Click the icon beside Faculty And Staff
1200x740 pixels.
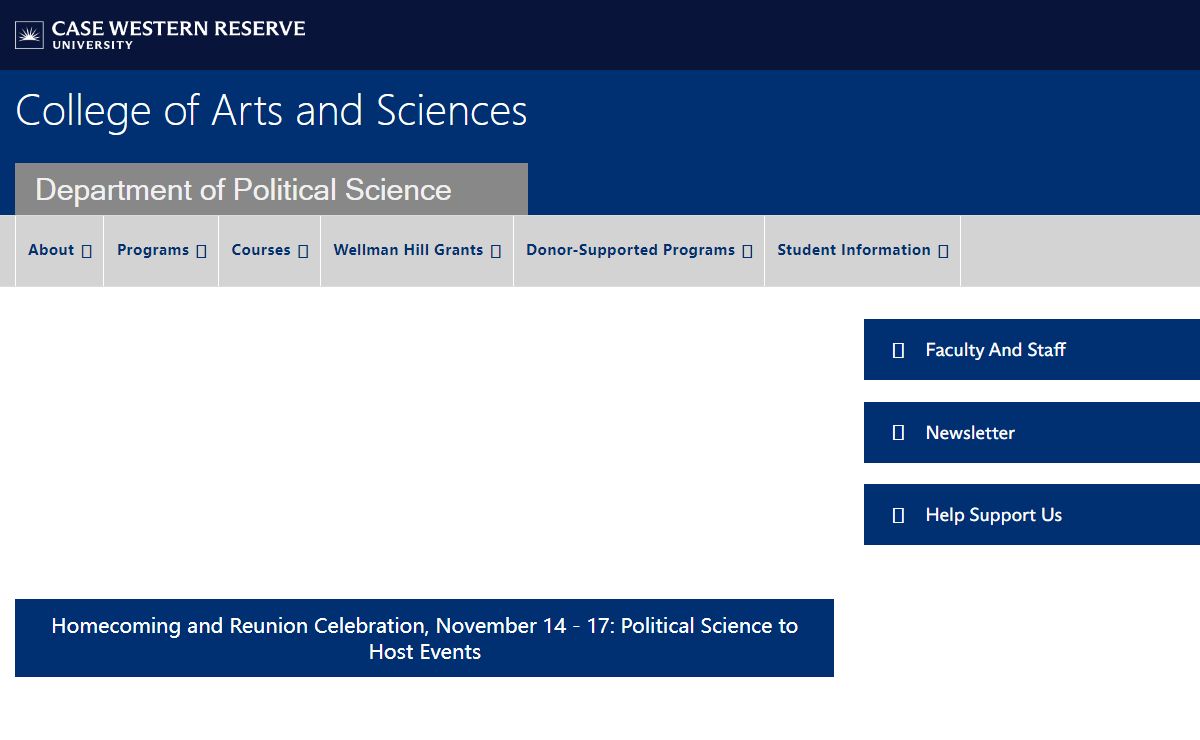(x=898, y=350)
